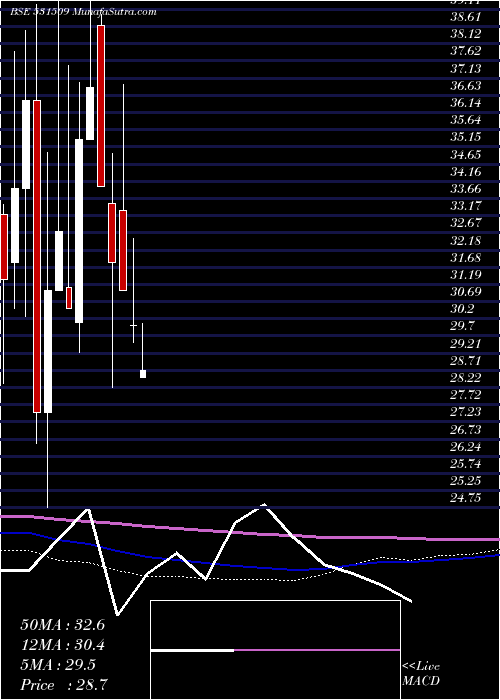Click the 5MA : 29.5 label

[58, 665]
